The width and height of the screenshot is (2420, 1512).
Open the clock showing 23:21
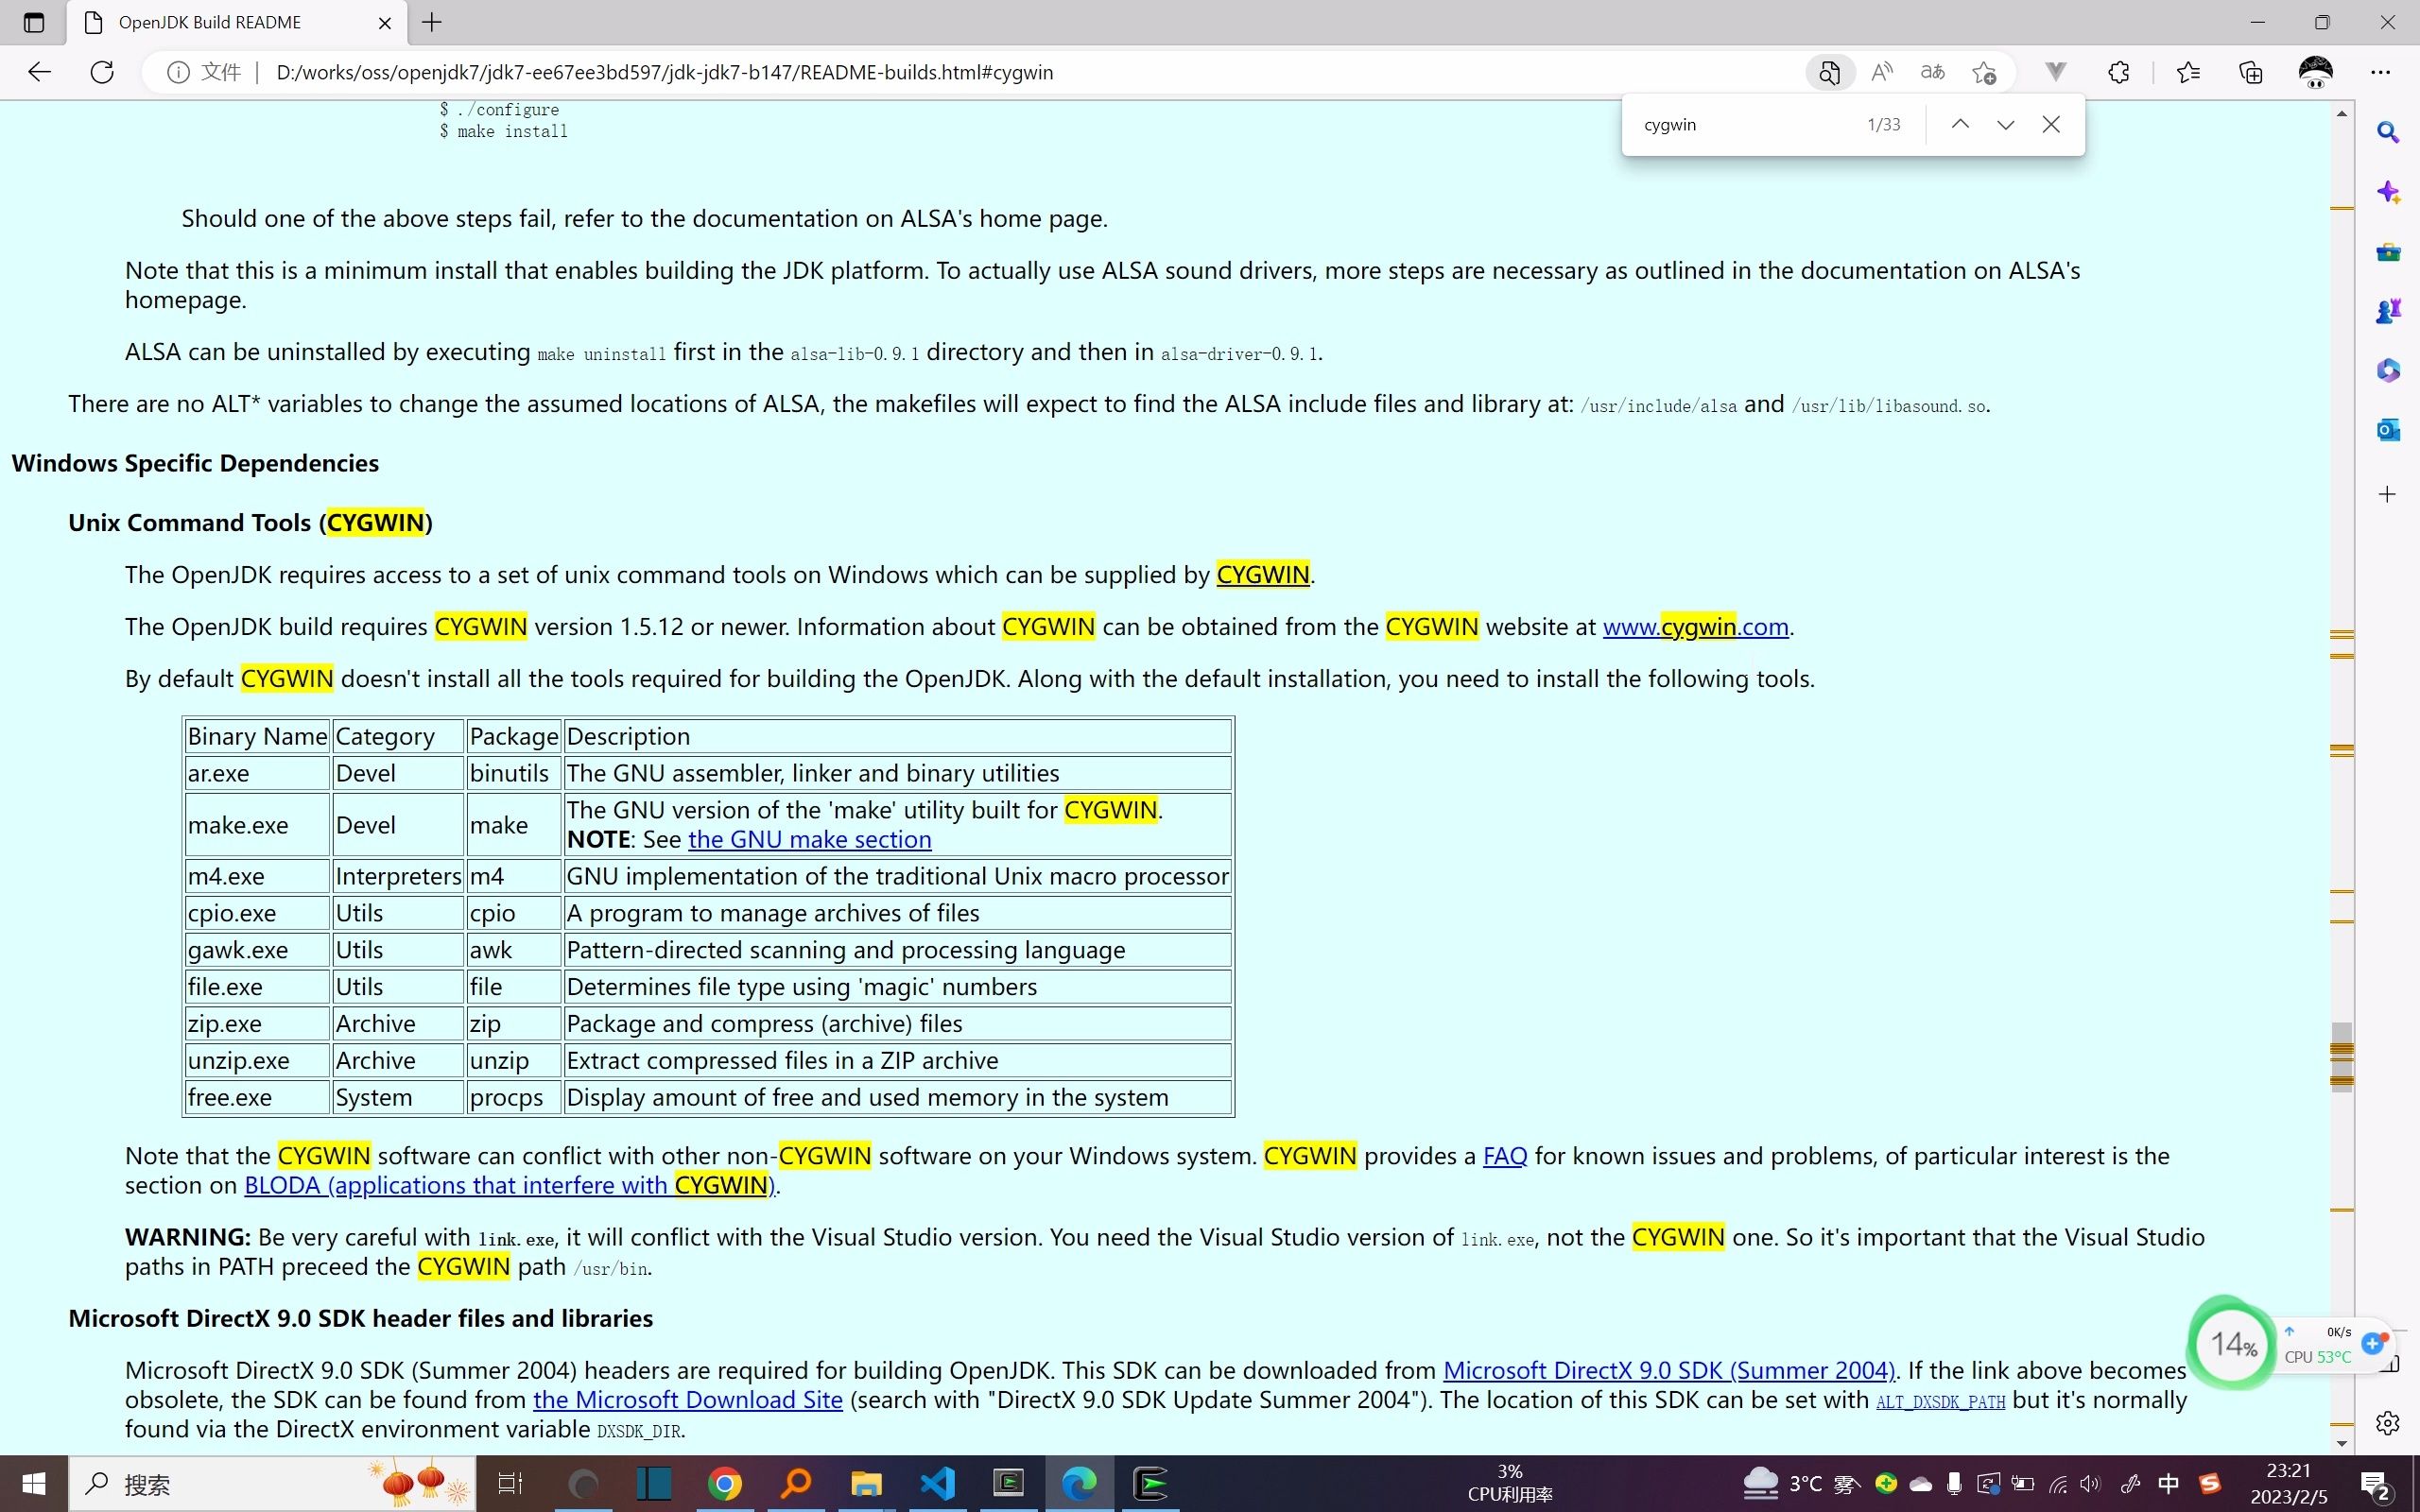point(2288,1484)
